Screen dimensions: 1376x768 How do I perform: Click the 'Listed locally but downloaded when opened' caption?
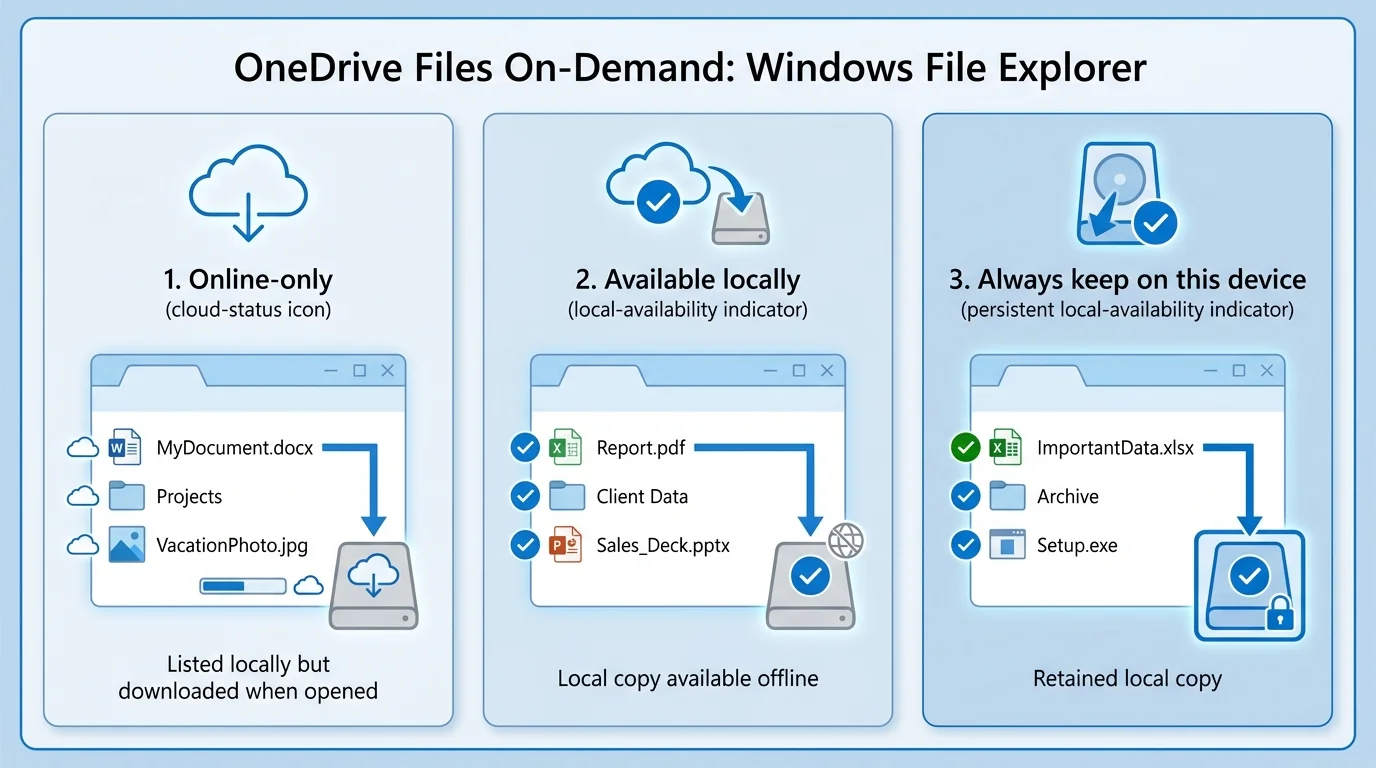(x=248, y=677)
